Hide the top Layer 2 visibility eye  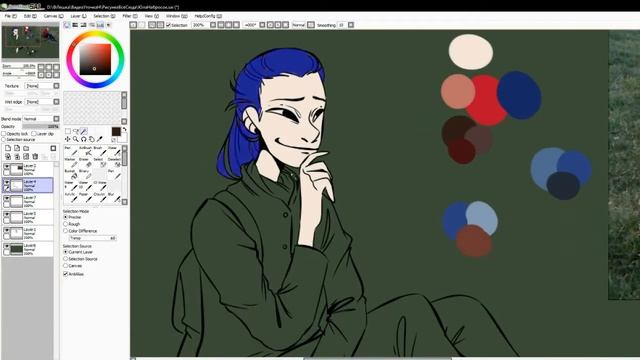[7, 167]
